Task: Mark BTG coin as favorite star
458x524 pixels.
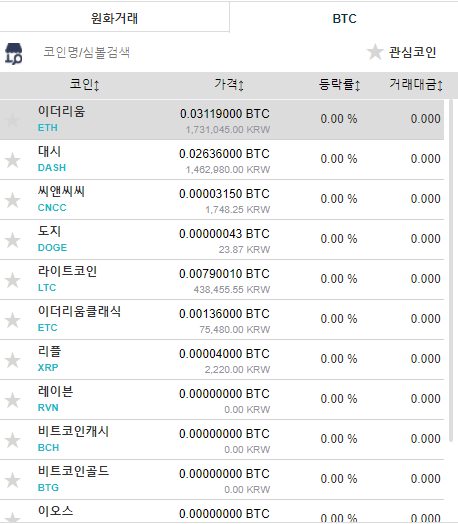Action: pos(13,480)
